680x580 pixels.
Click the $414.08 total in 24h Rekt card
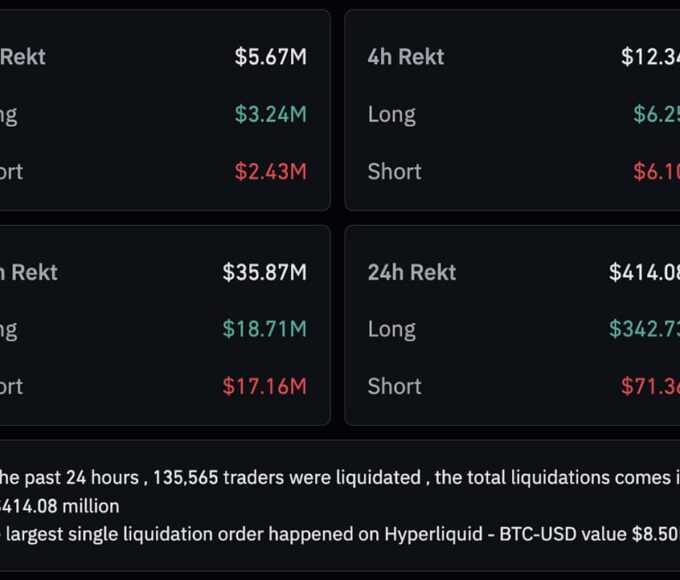[x=644, y=272]
